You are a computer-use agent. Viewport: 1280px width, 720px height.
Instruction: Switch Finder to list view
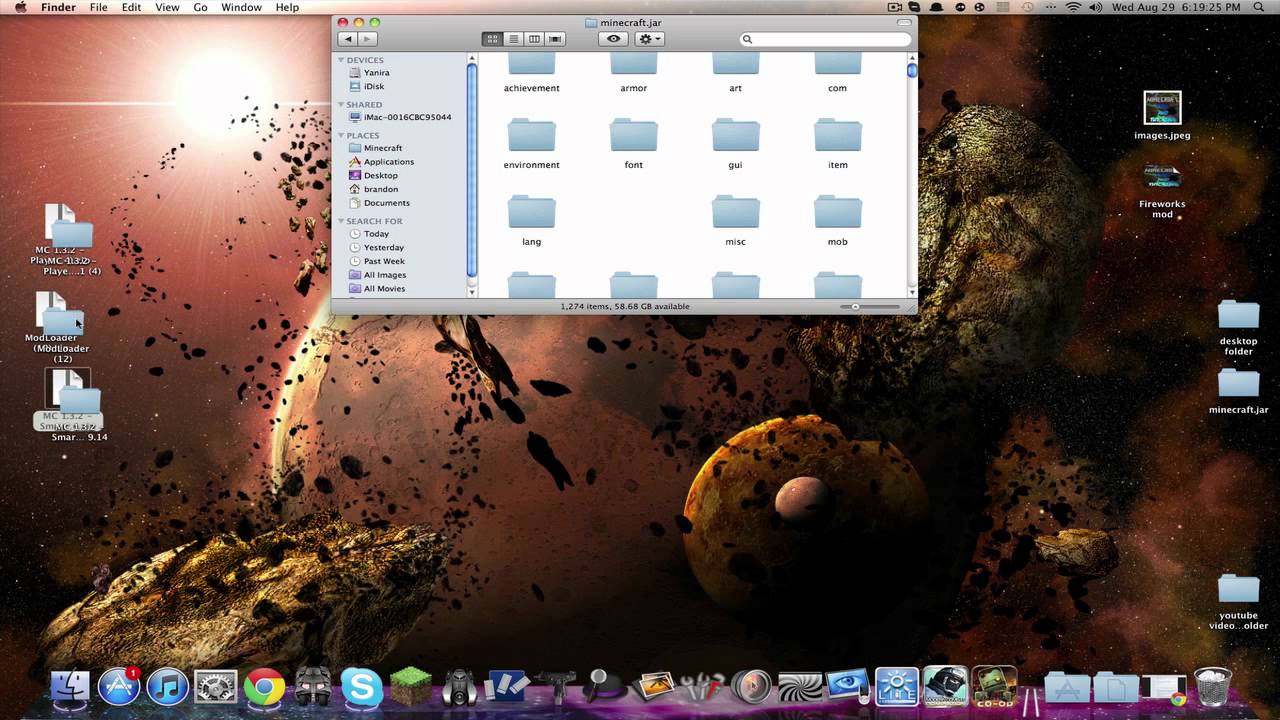(513, 39)
